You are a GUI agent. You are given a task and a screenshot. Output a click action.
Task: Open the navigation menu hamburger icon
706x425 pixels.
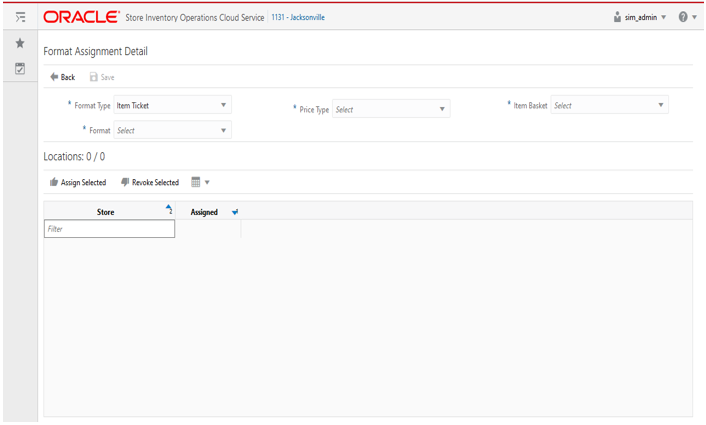20,18
